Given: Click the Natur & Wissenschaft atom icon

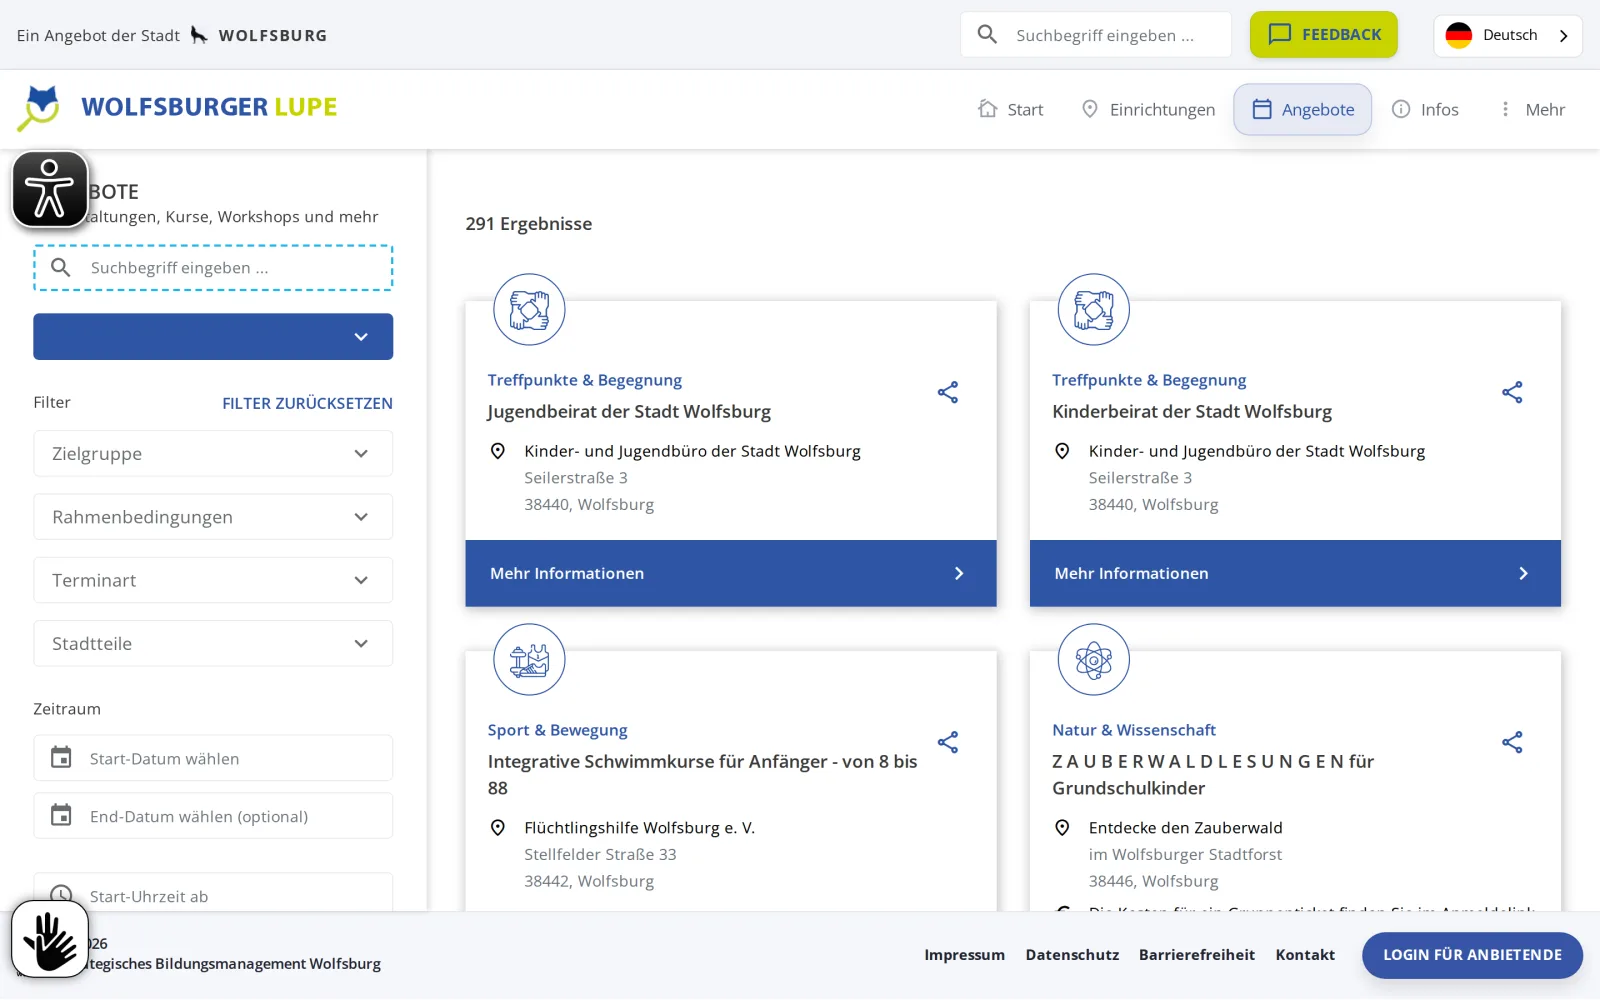Looking at the screenshot, I should click(1094, 660).
